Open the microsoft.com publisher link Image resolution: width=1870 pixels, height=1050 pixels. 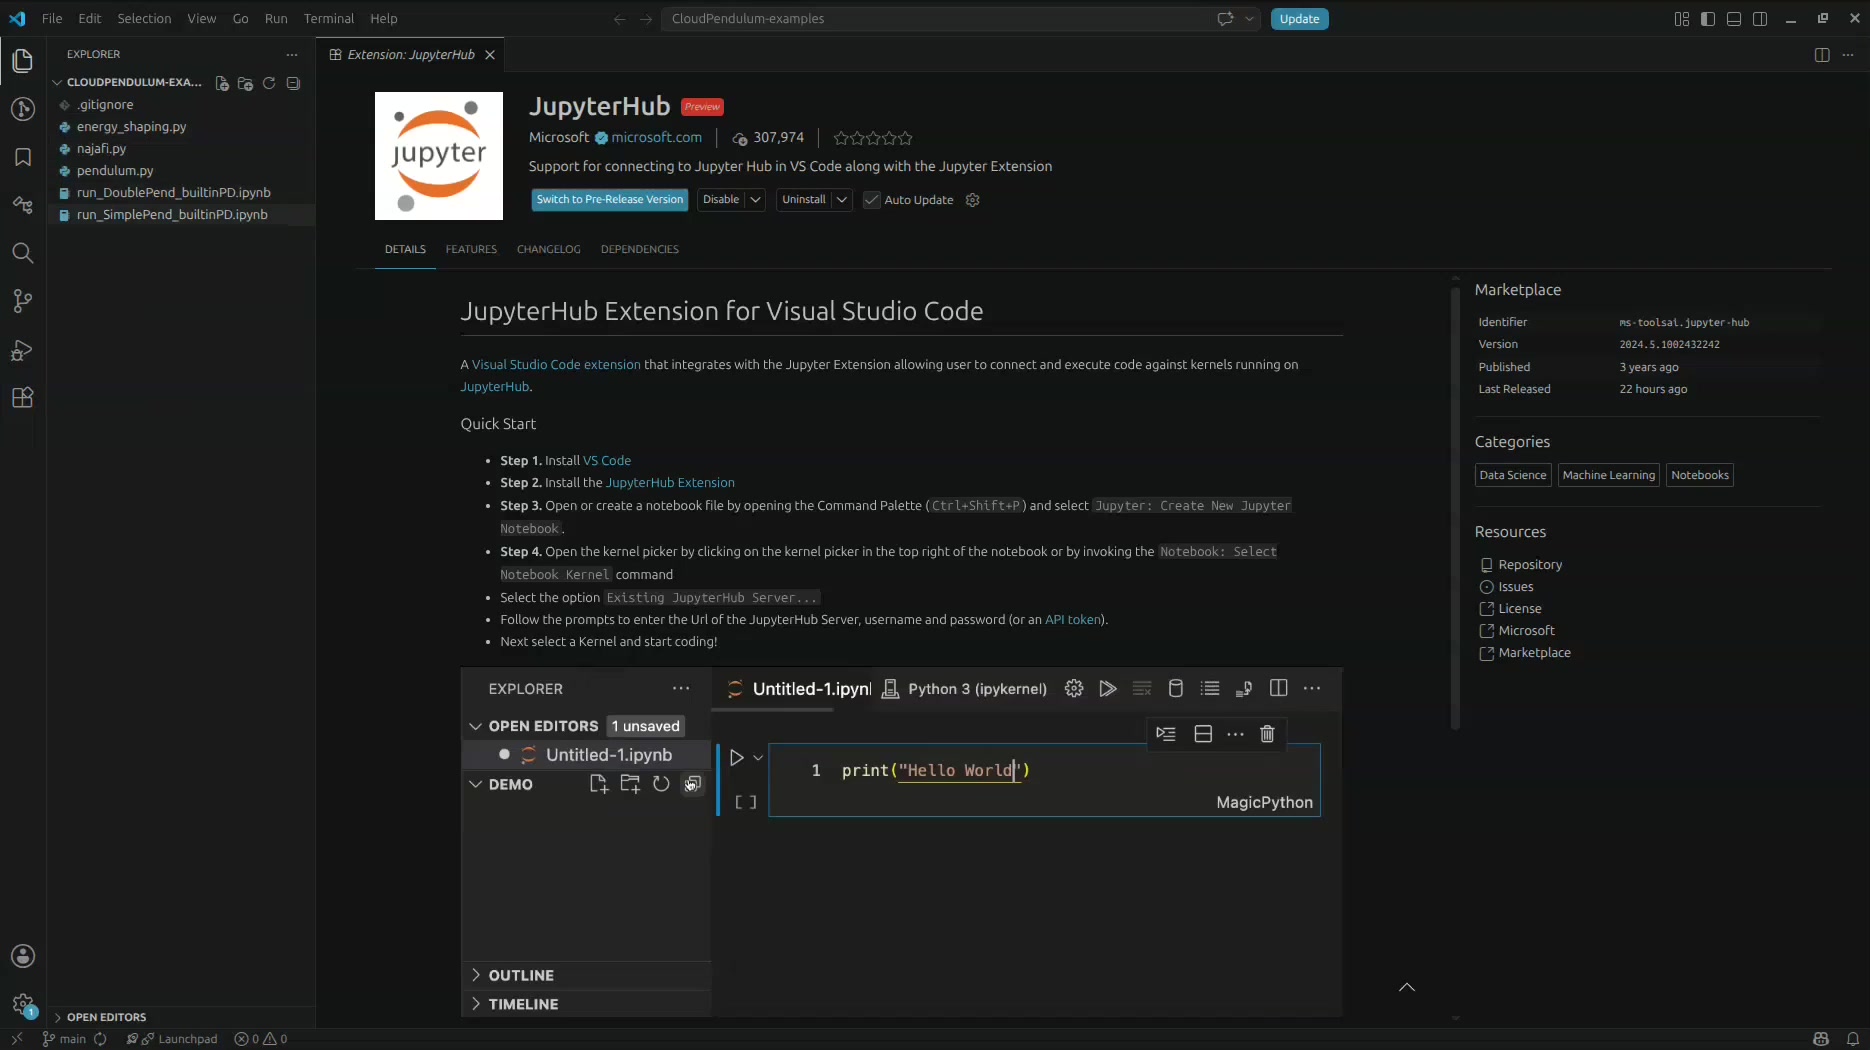pyautogui.click(x=656, y=138)
